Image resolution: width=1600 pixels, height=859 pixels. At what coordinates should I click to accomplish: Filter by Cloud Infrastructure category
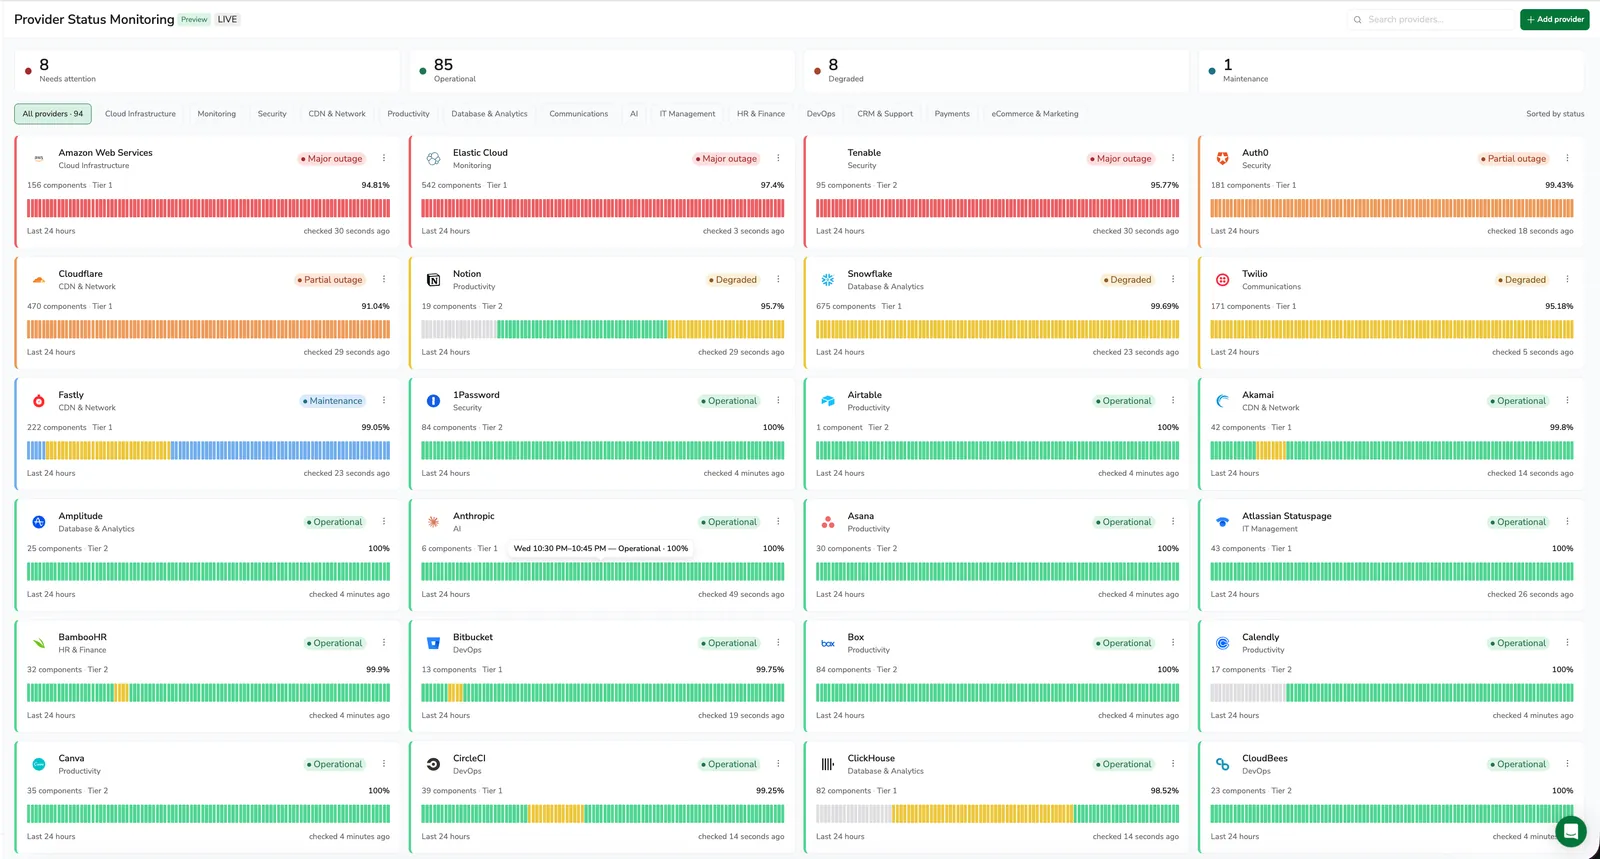pyautogui.click(x=140, y=114)
